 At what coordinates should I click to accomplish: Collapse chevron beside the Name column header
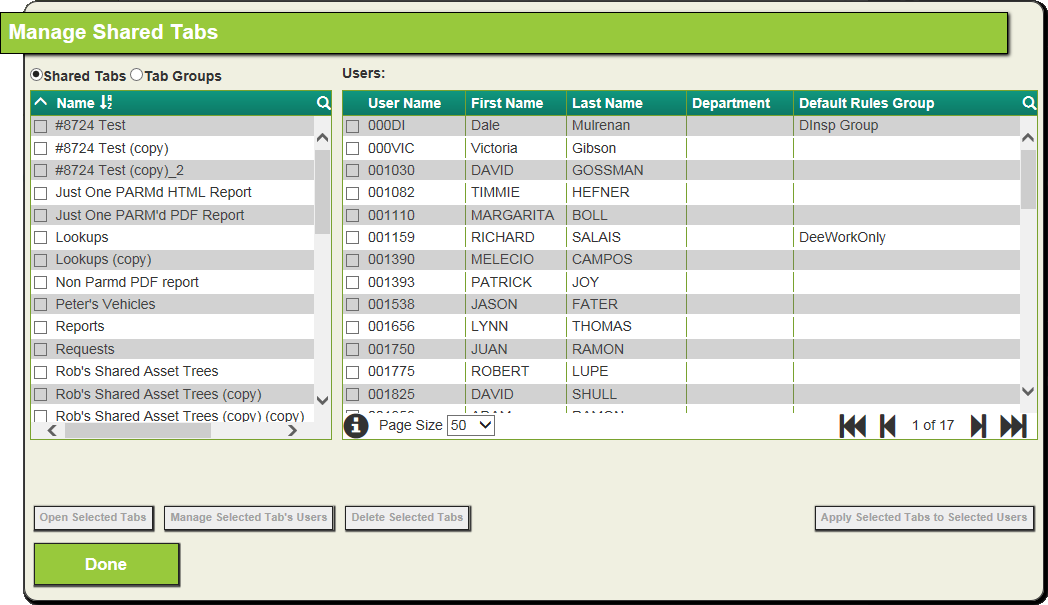coord(41,102)
